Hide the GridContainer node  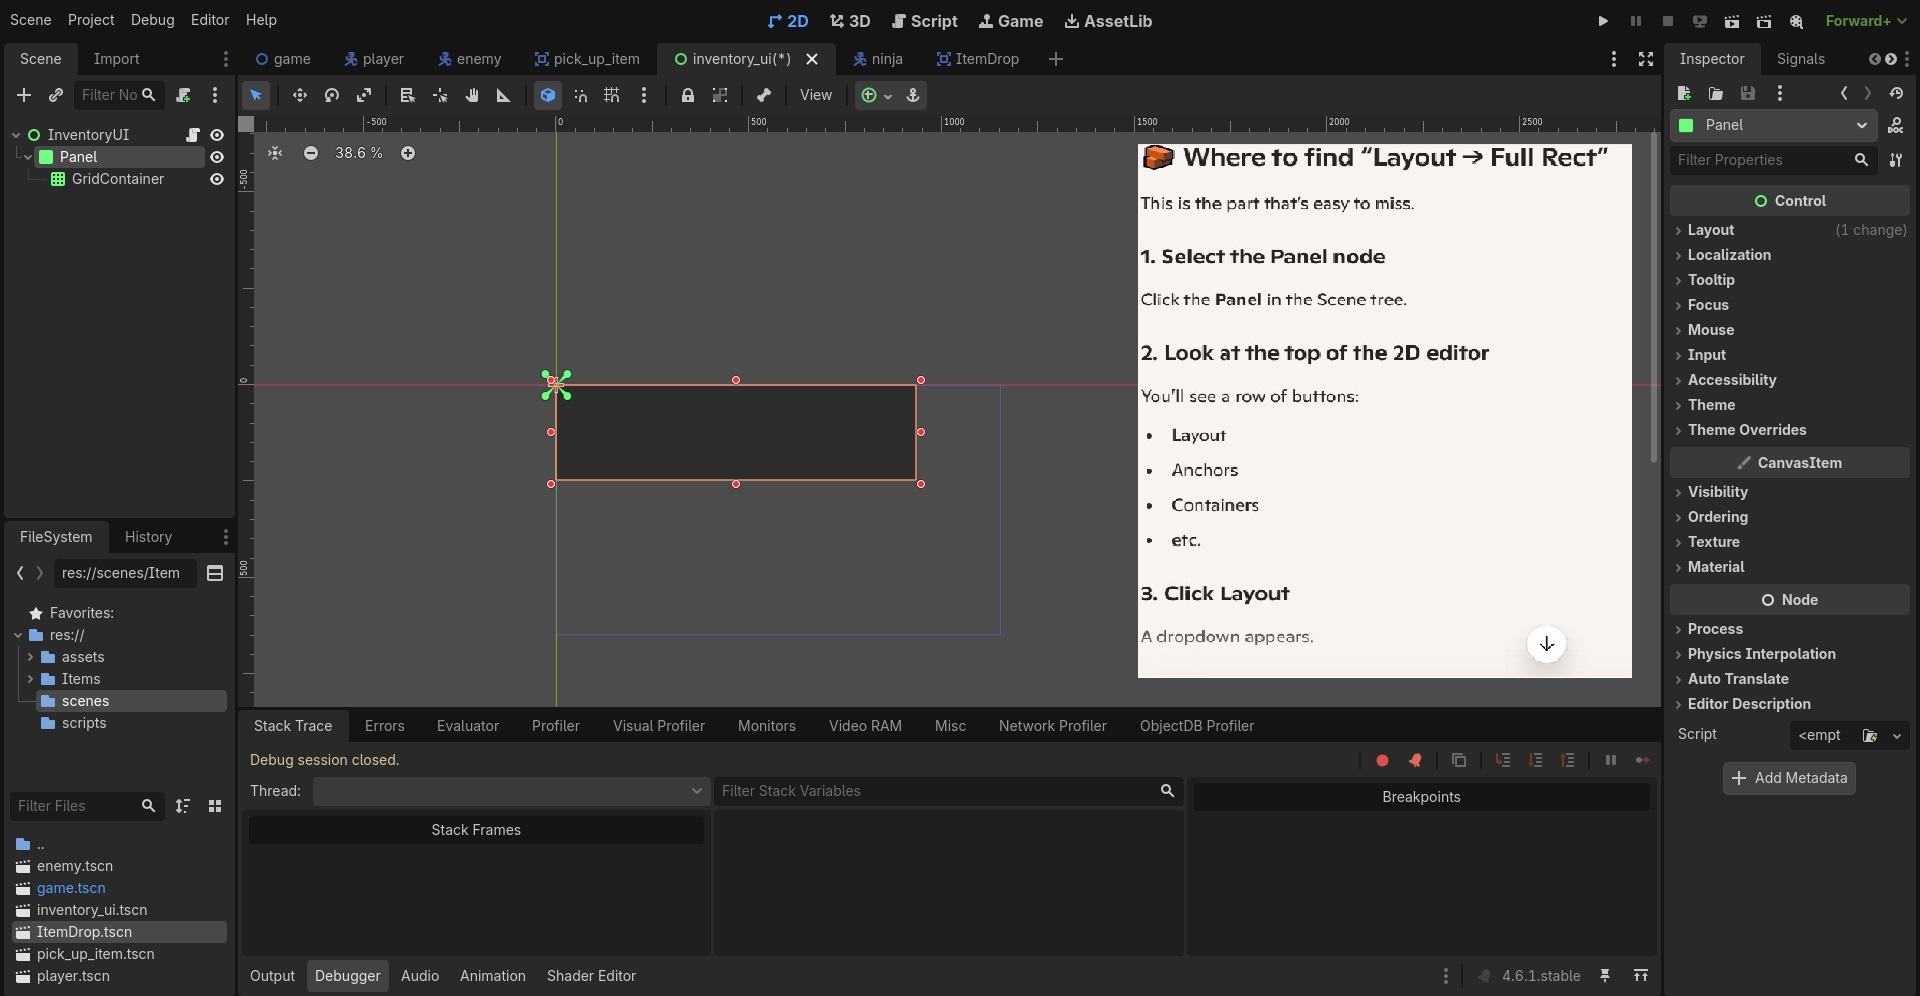pos(217,179)
